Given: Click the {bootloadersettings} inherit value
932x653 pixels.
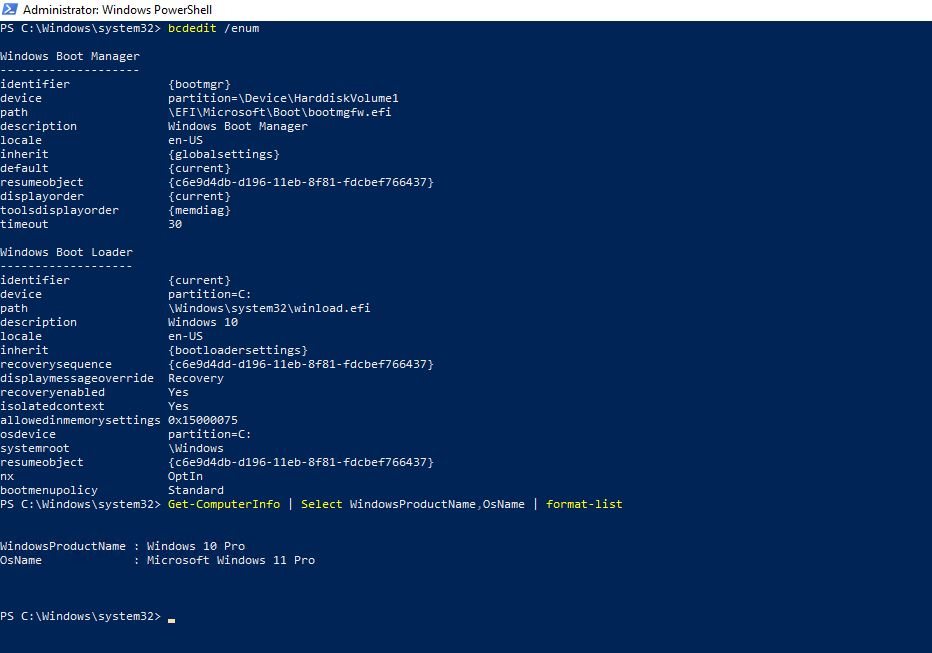Looking at the screenshot, I should coord(237,350).
